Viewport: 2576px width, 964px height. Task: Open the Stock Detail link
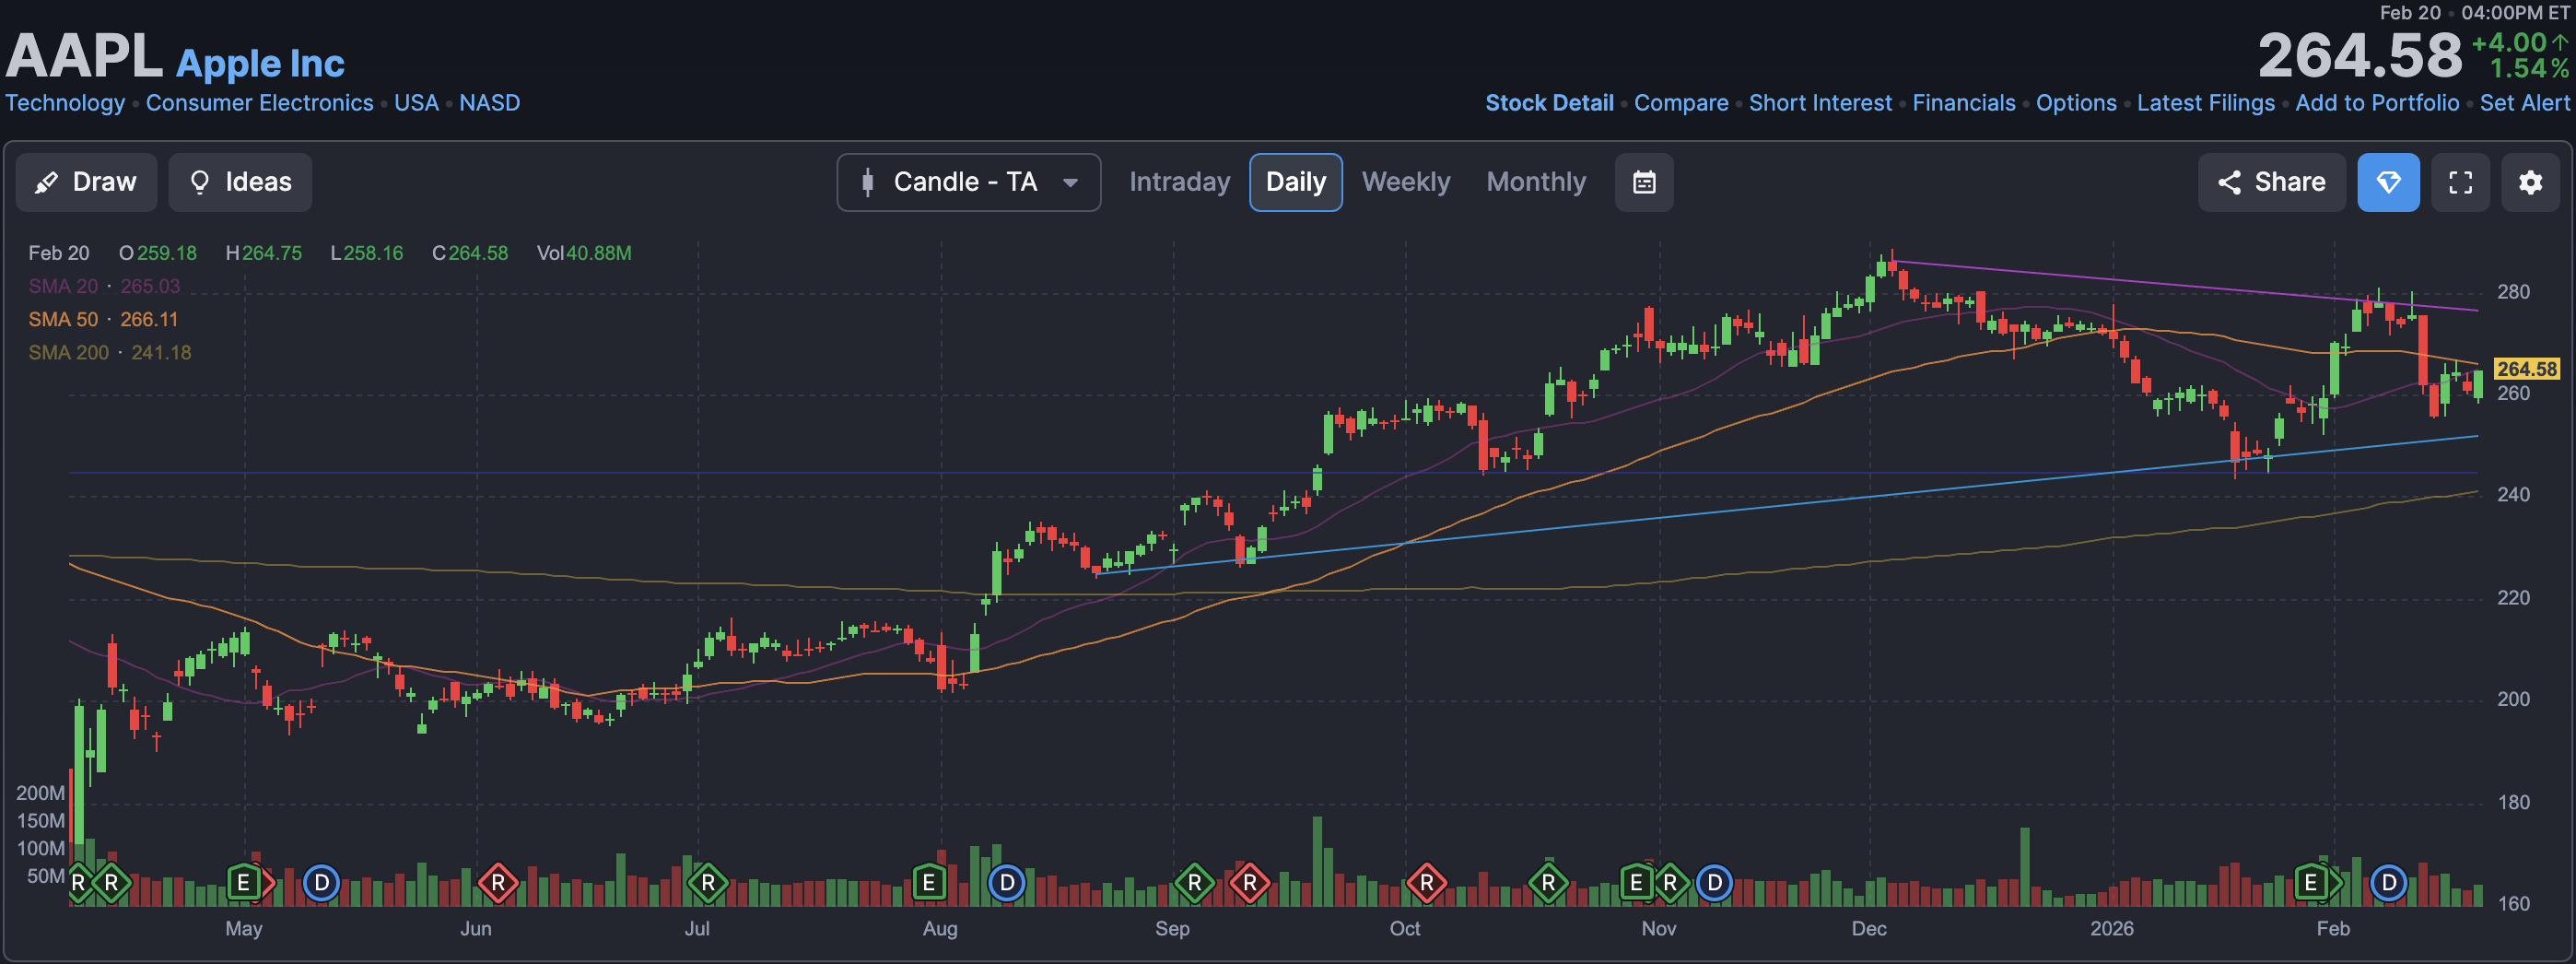(x=1549, y=103)
